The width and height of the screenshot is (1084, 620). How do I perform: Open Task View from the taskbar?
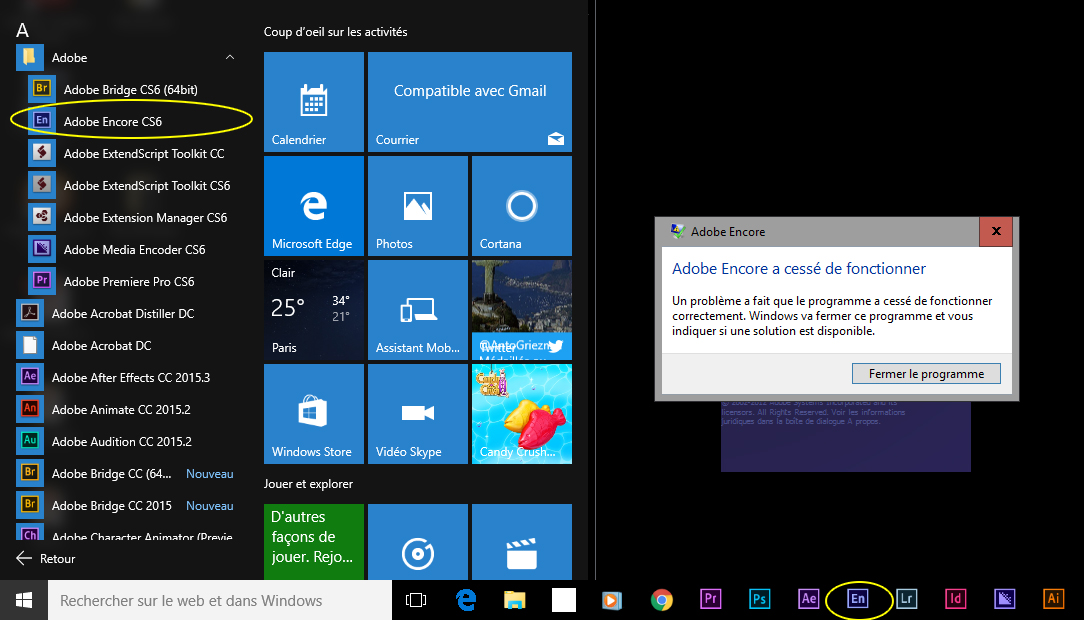(x=416, y=600)
